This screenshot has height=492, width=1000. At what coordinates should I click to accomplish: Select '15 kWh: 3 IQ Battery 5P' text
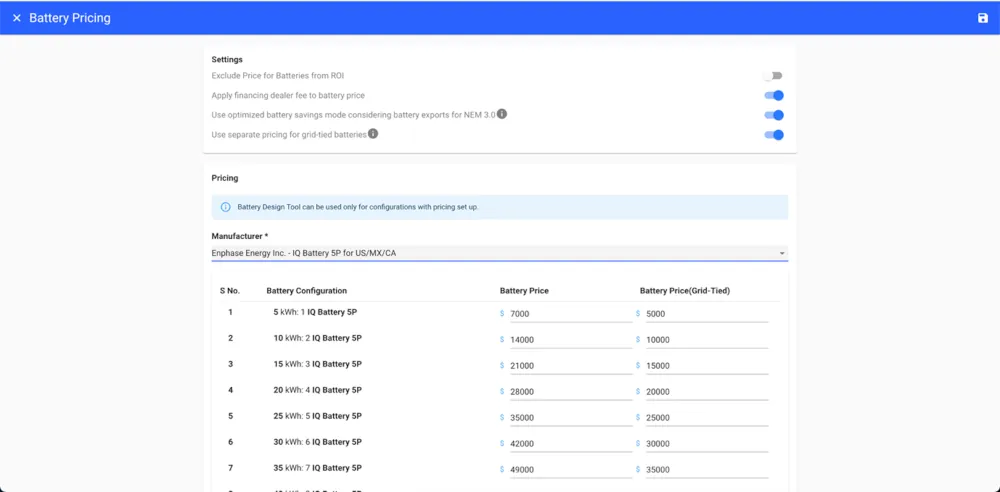coord(318,364)
